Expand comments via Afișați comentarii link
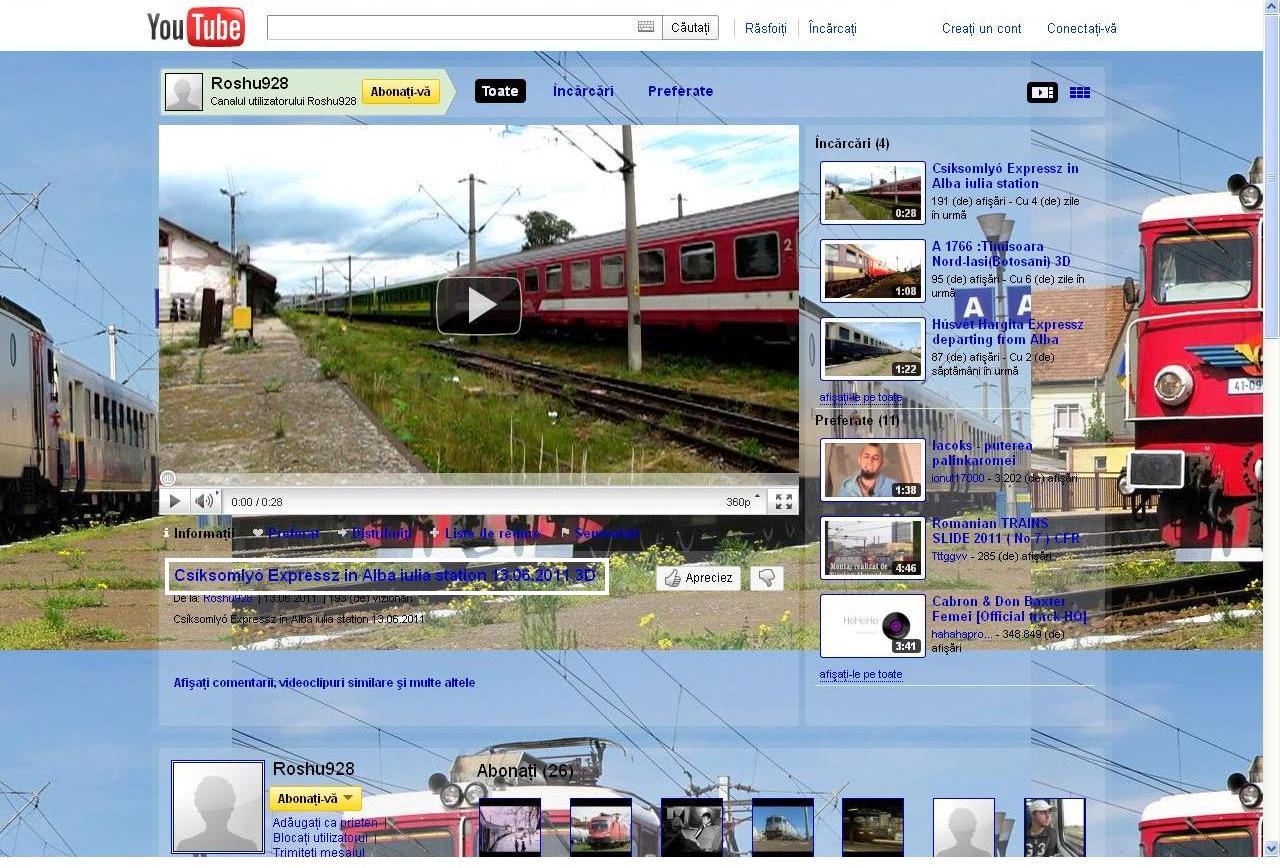The image size is (1280, 868). (324, 682)
